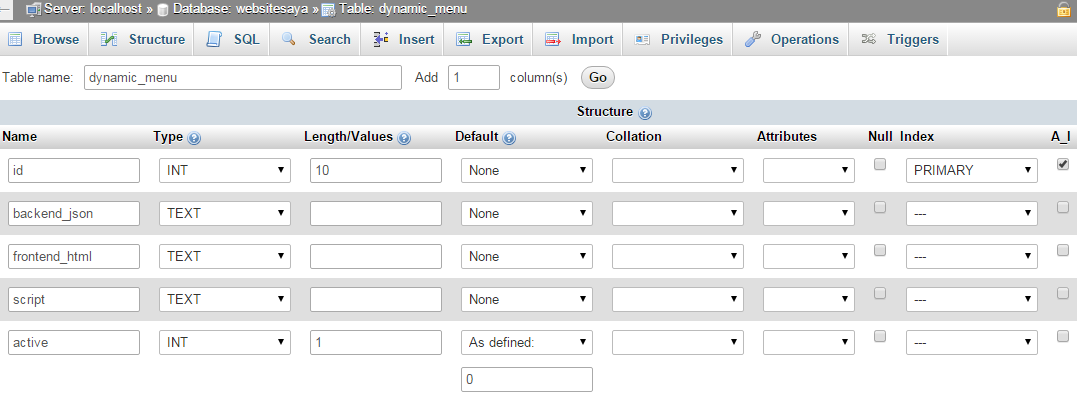Click the server icon in breadcrumb
Screen dimensions: 1077x397
[34, 10]
